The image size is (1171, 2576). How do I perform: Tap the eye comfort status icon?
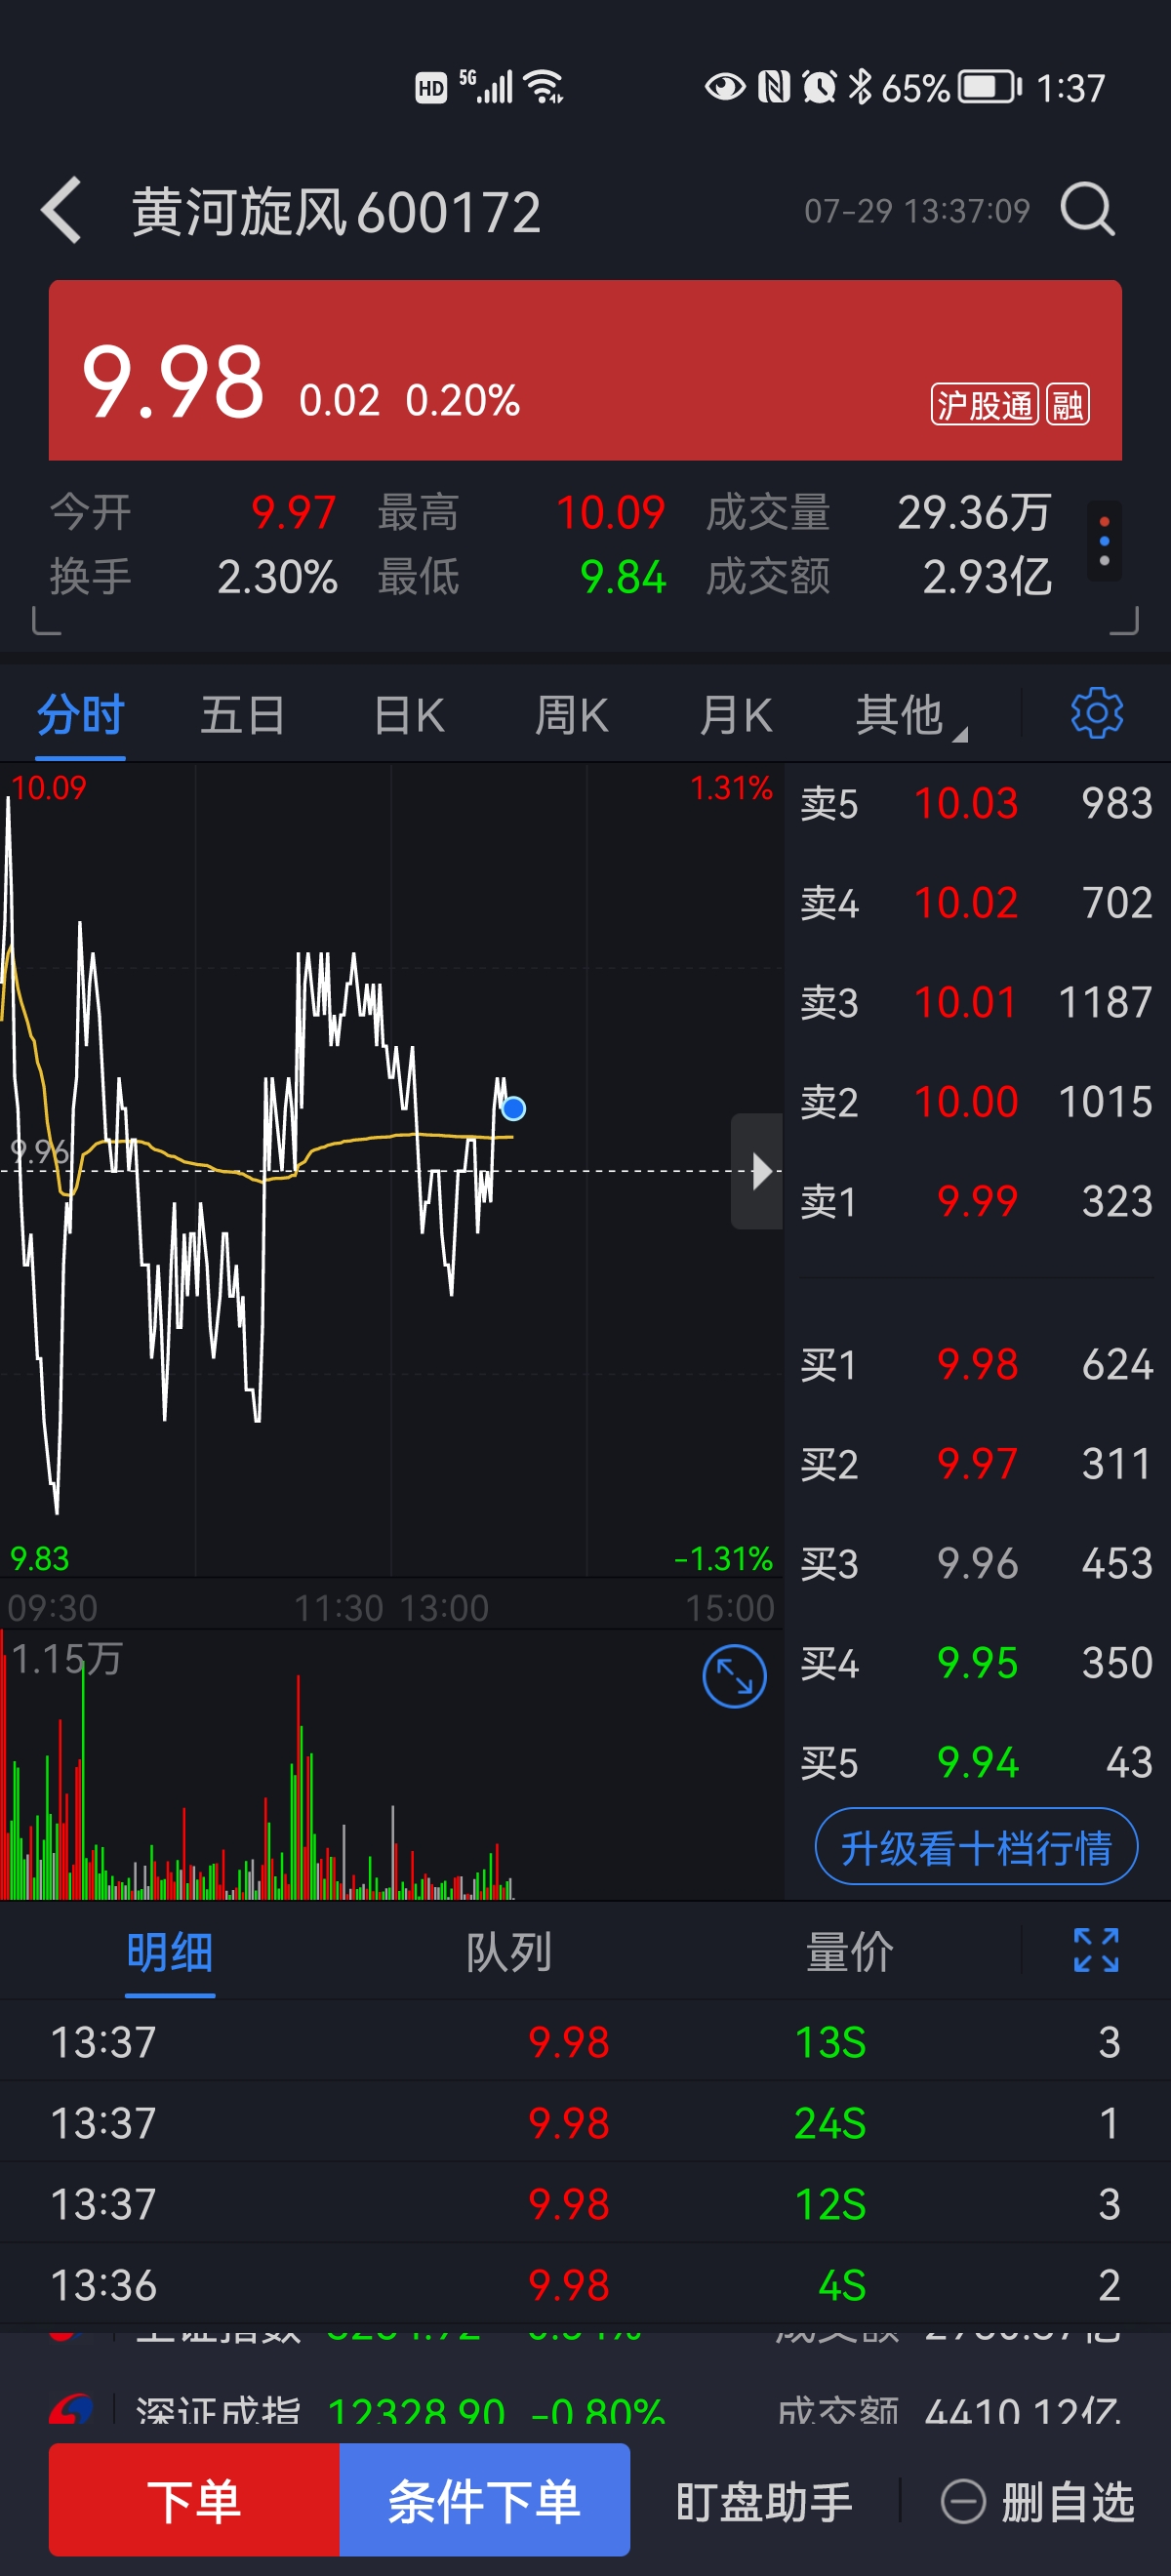tap(725, 87)
